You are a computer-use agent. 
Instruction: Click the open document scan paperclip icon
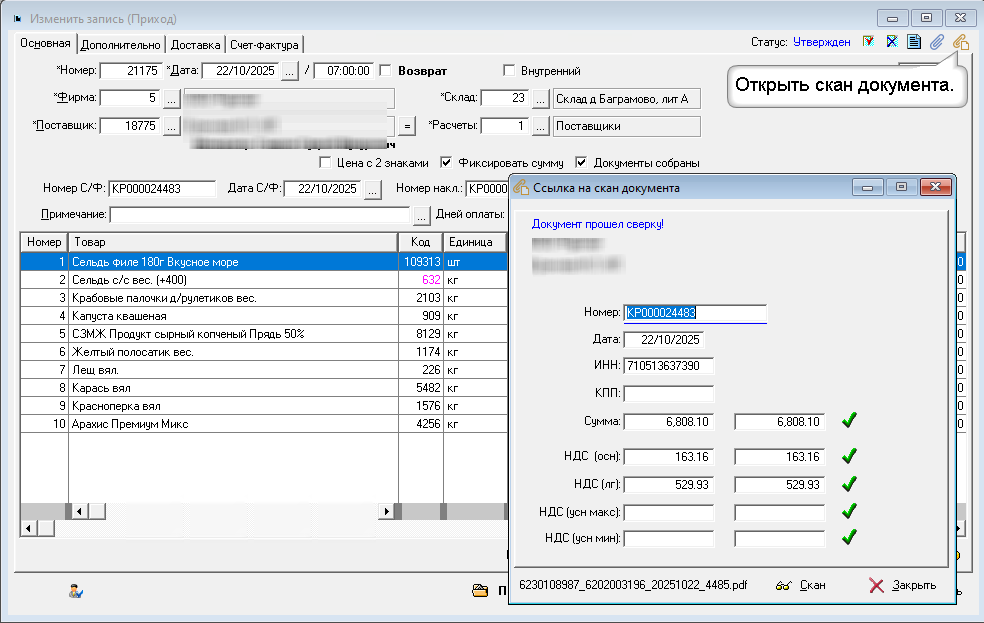pyautogui.click(x=960, y=42)
